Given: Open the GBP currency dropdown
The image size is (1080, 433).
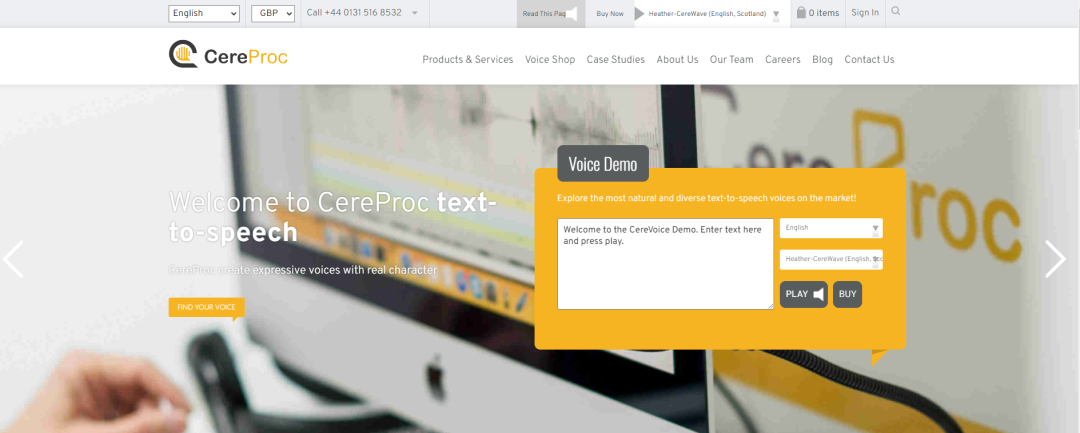Looking at the screenshot, I should click(x=273, y=13).
